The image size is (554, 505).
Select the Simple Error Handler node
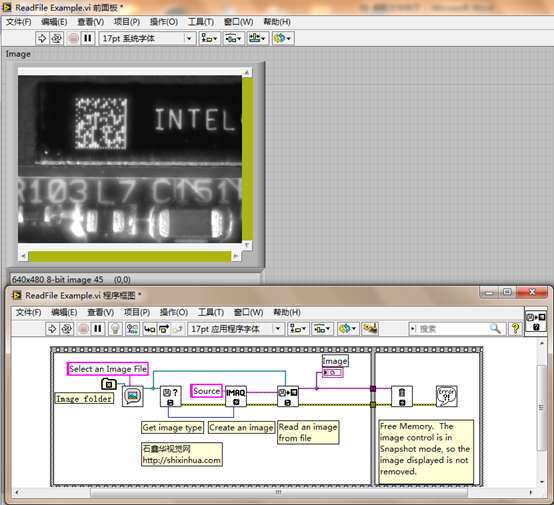(x=447, y=396)
